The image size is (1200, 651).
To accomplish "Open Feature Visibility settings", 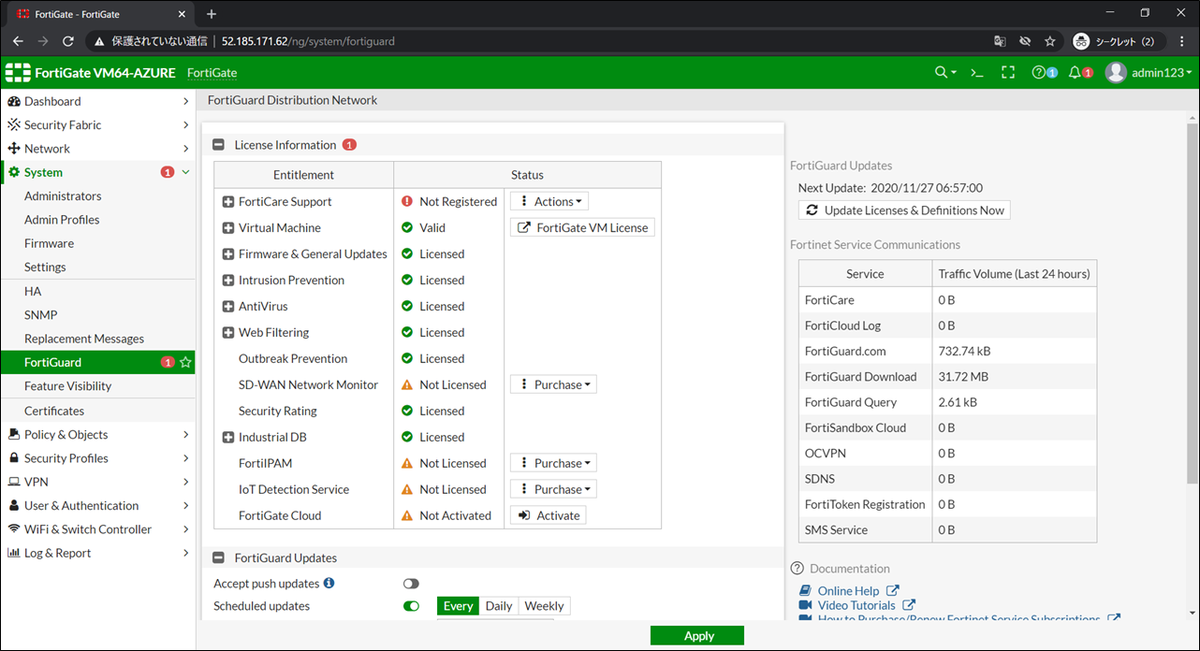I will click(68, 386).
